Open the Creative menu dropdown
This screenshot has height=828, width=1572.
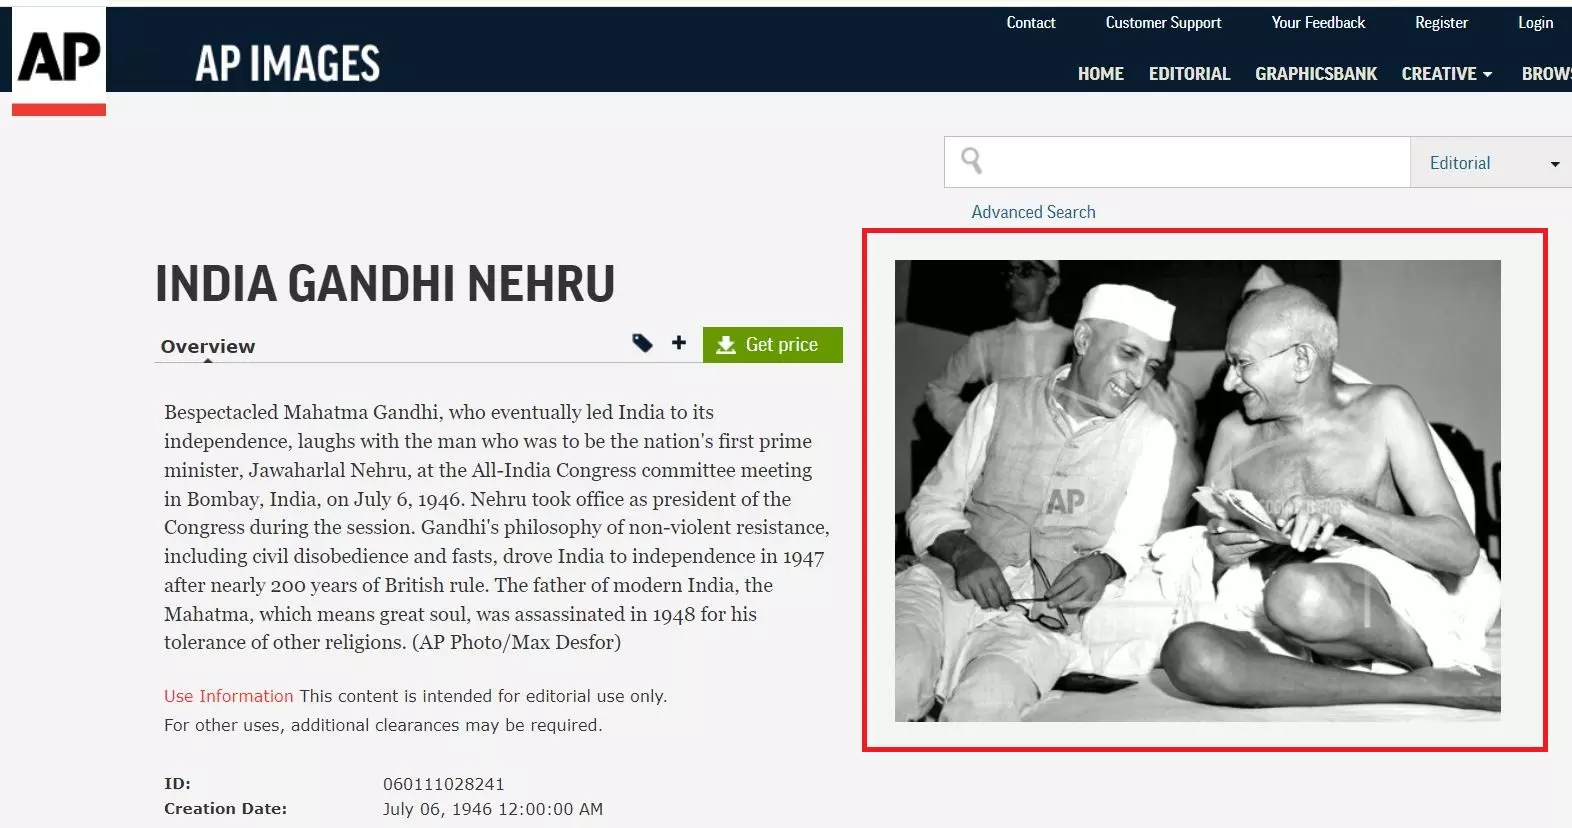(x=1446, y=74)
